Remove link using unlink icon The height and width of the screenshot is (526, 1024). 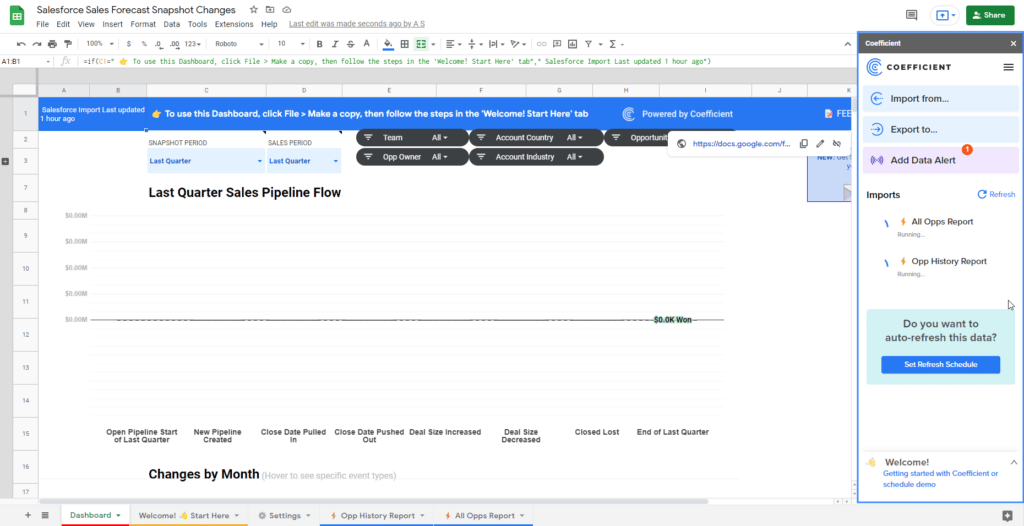pos(837,144)
